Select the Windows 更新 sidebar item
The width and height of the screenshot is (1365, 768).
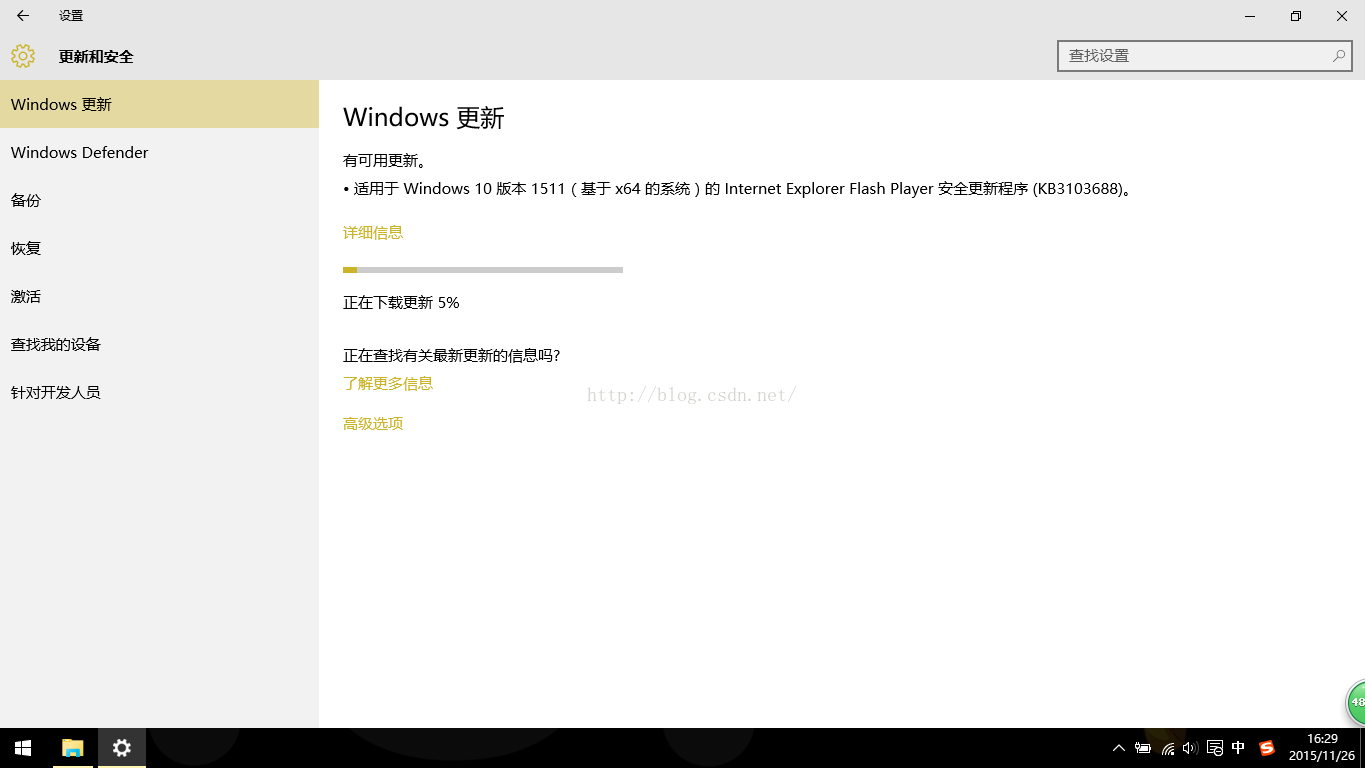159,104
